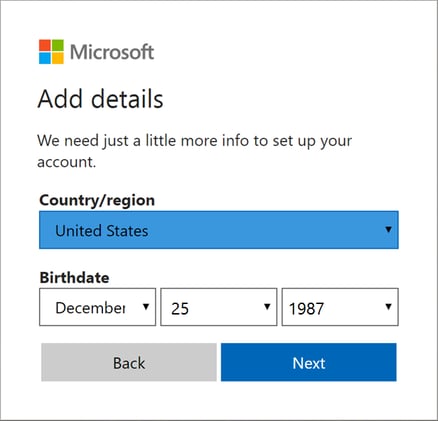The height and width of the screenshot is (421, 438).
Task: Click the blue square in Microsoft logo
Action: [x=45, y=58]
